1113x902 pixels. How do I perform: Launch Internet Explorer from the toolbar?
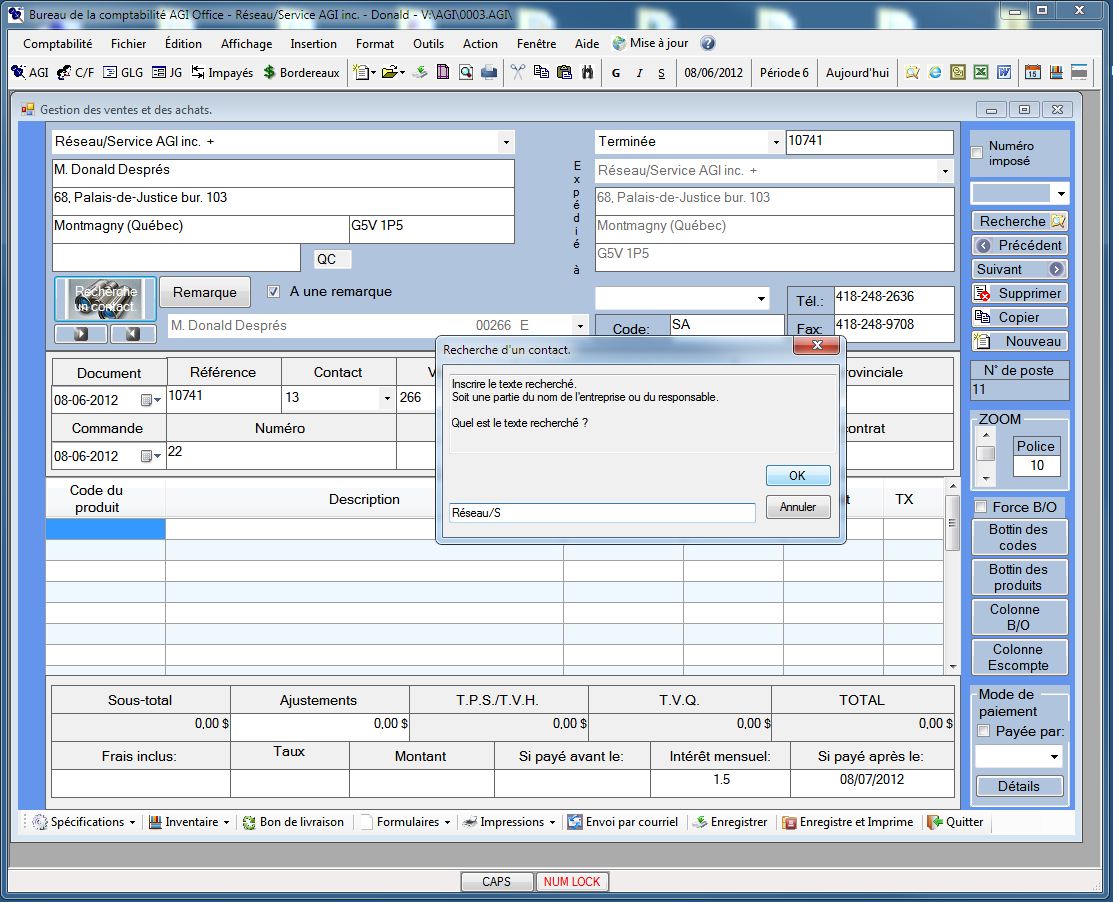[935, 72]
